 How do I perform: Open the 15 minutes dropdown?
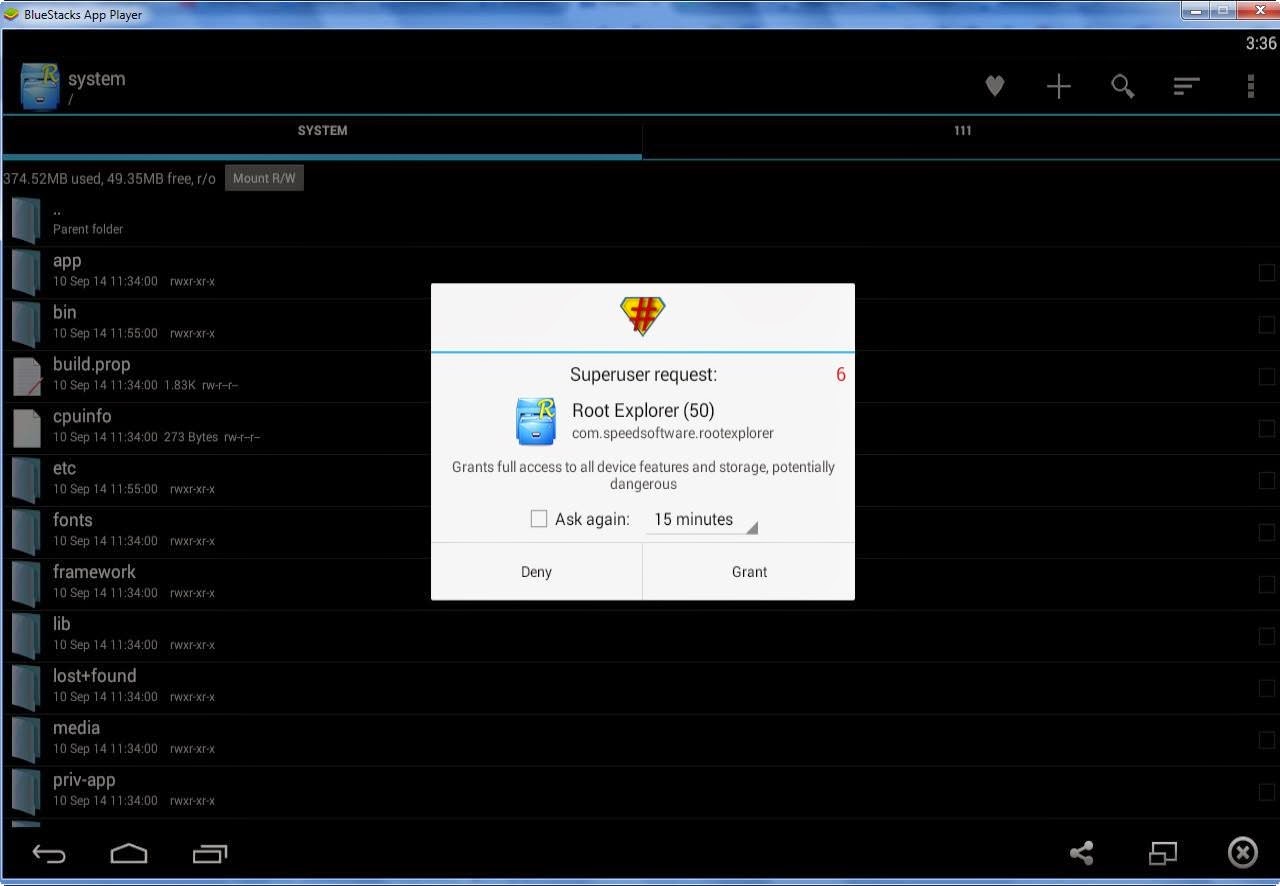tap(702, 520)
